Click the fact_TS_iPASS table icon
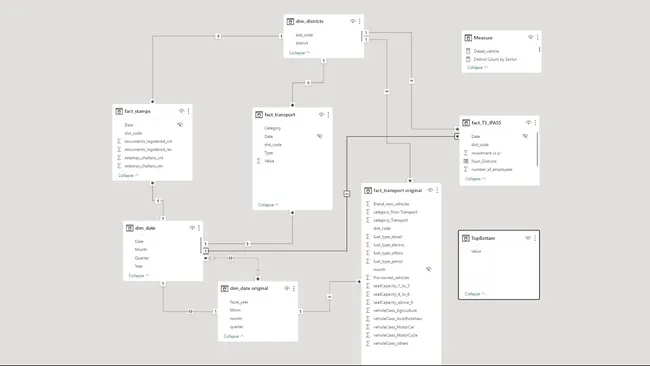 (x=466, y=123)
